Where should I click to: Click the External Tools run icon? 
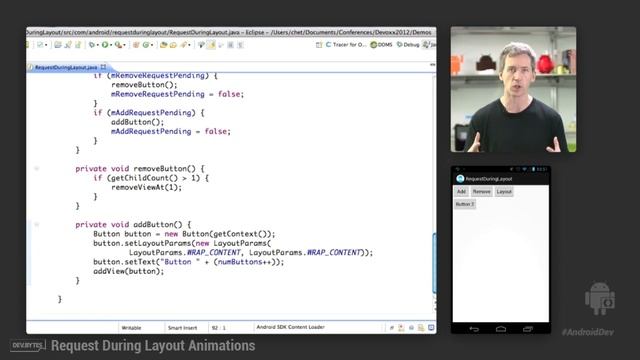(118, 45)
